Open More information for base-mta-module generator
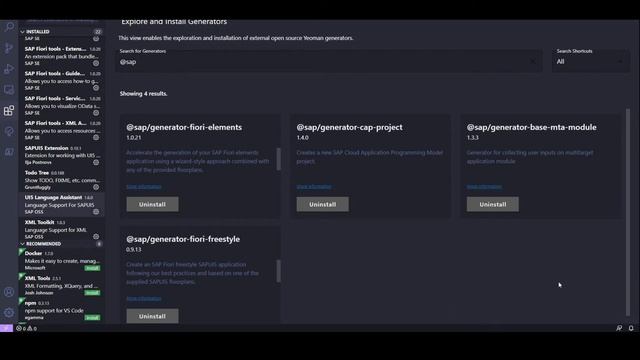 (x=484, y=187)
